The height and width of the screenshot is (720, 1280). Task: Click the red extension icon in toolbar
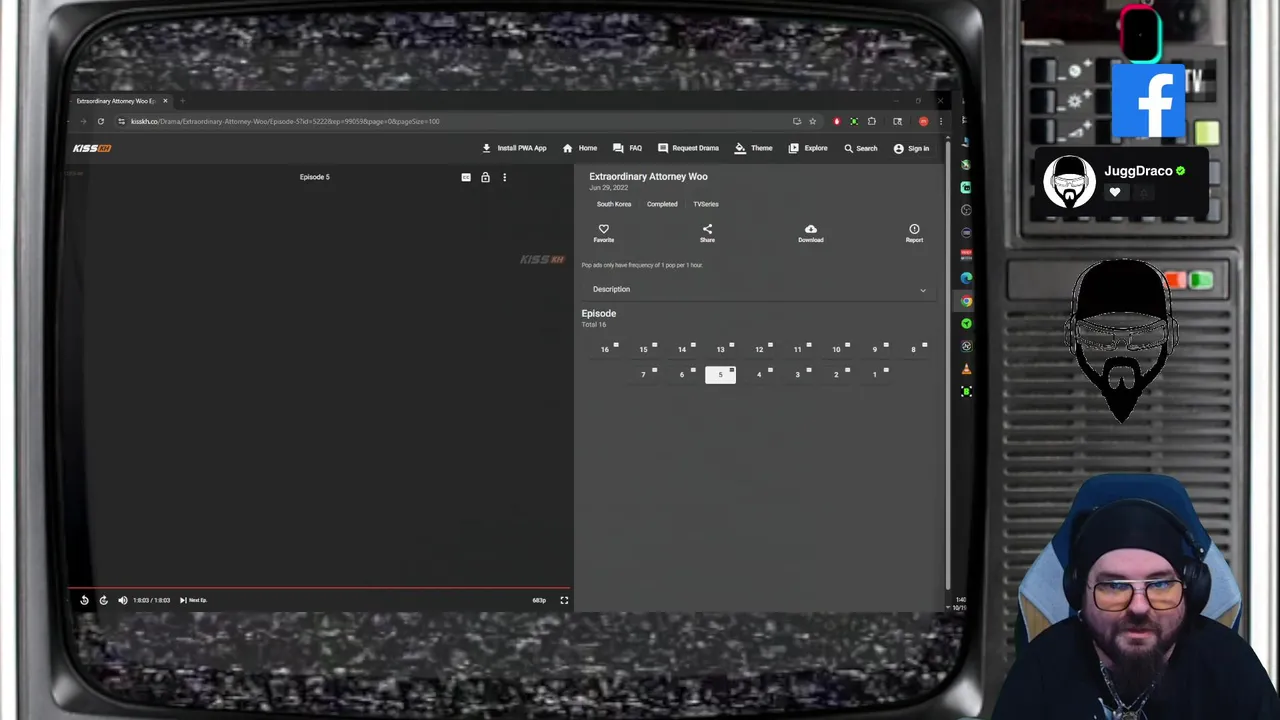point(837,121)
